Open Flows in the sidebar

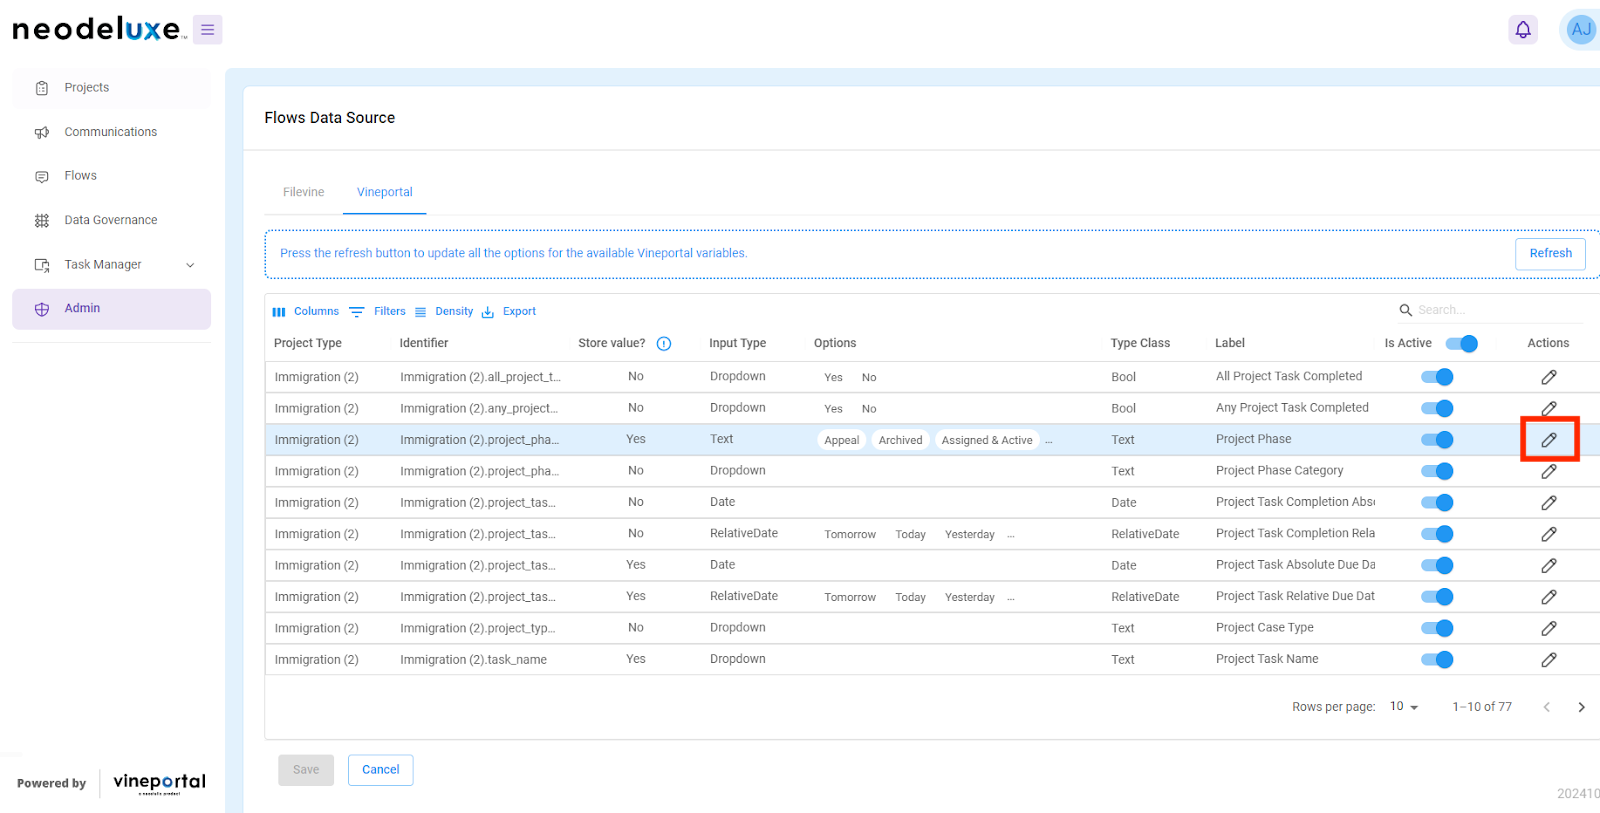pyautogui.click(x=111, y=176)
